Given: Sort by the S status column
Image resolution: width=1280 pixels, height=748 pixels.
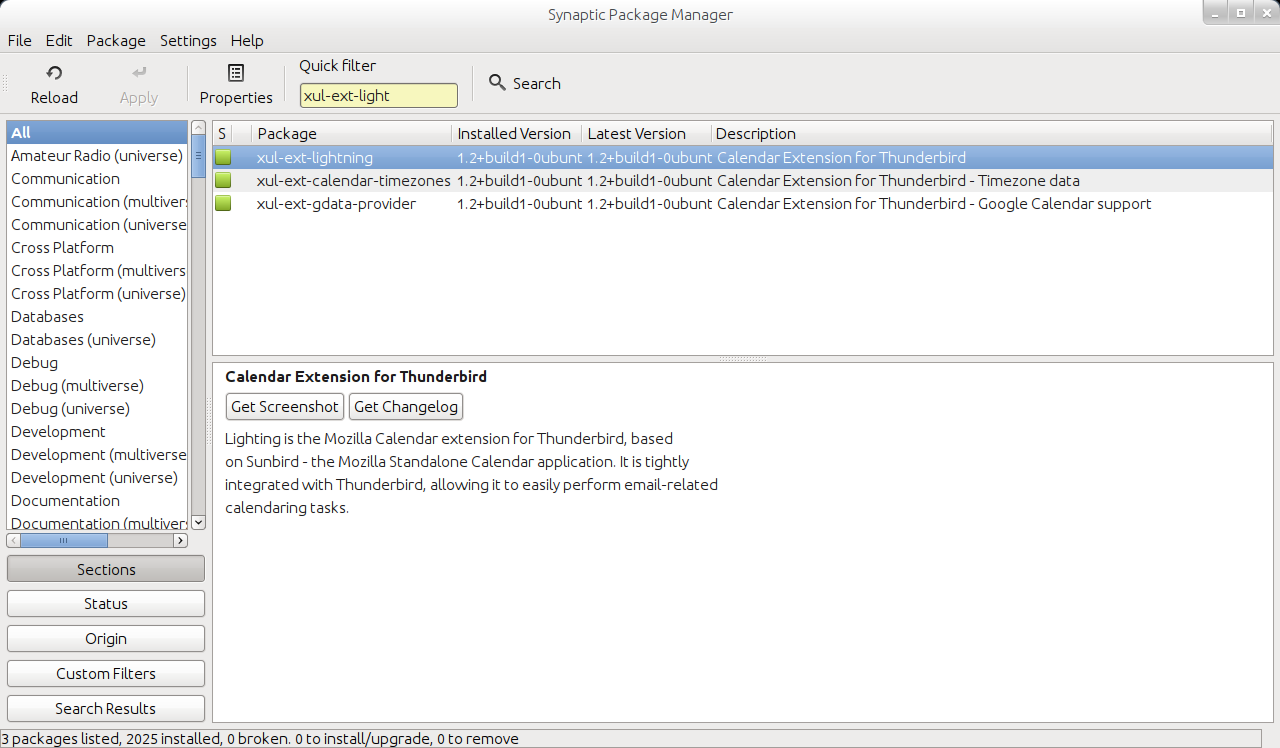Looking at the screenshot, I should (222, 134).
